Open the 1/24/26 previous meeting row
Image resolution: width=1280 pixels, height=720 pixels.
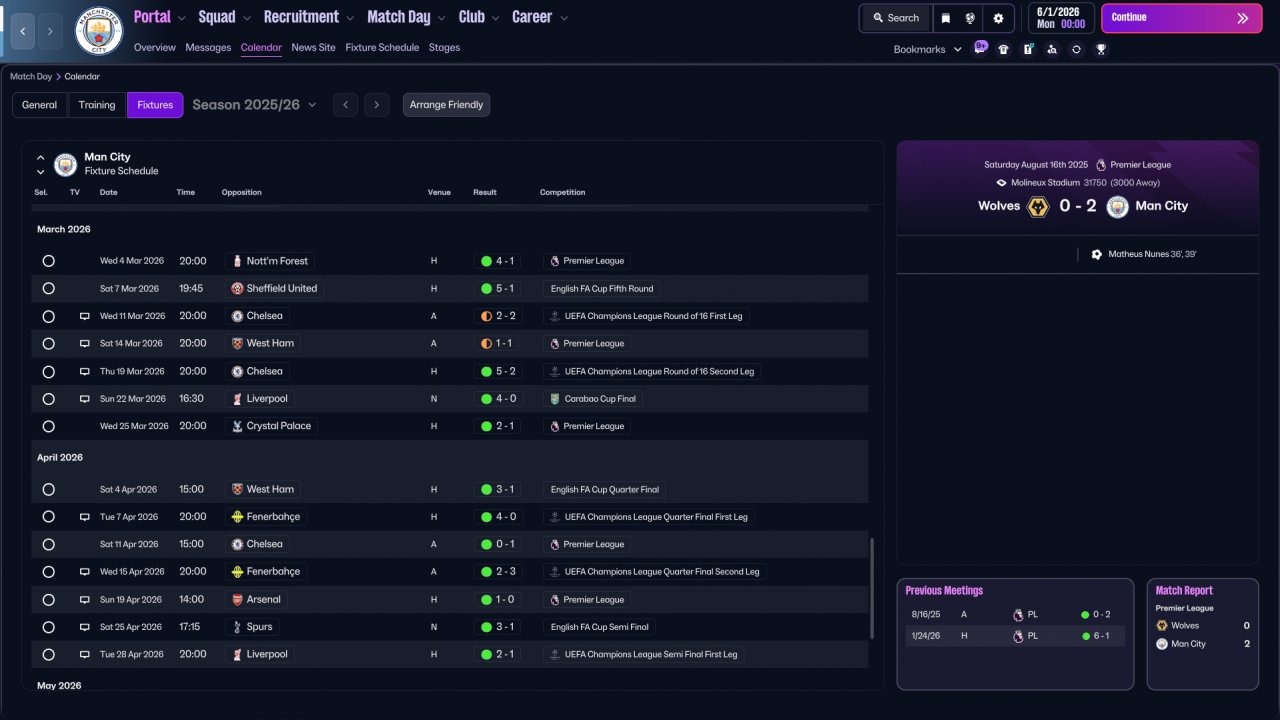pyautogui.click(x=1015, y=636)
